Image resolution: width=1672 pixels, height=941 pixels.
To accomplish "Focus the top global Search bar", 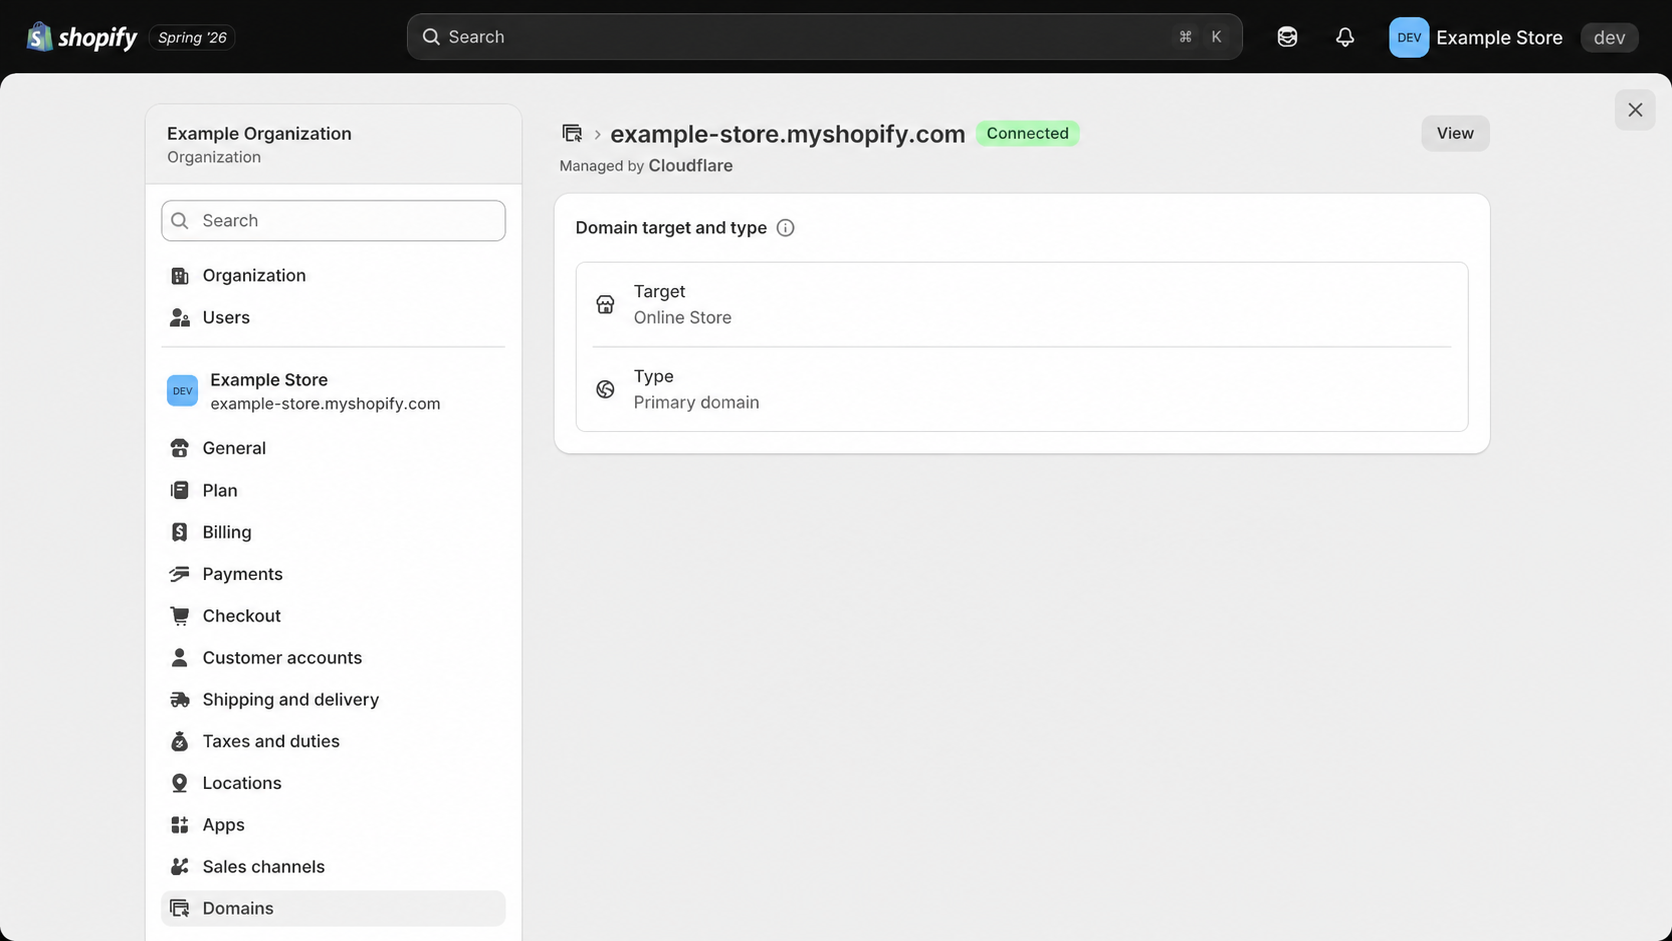I will (x=824, y=37).
